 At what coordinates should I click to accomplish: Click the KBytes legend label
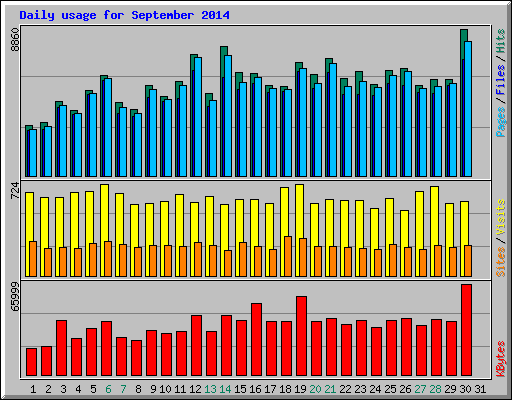point(501,359)
